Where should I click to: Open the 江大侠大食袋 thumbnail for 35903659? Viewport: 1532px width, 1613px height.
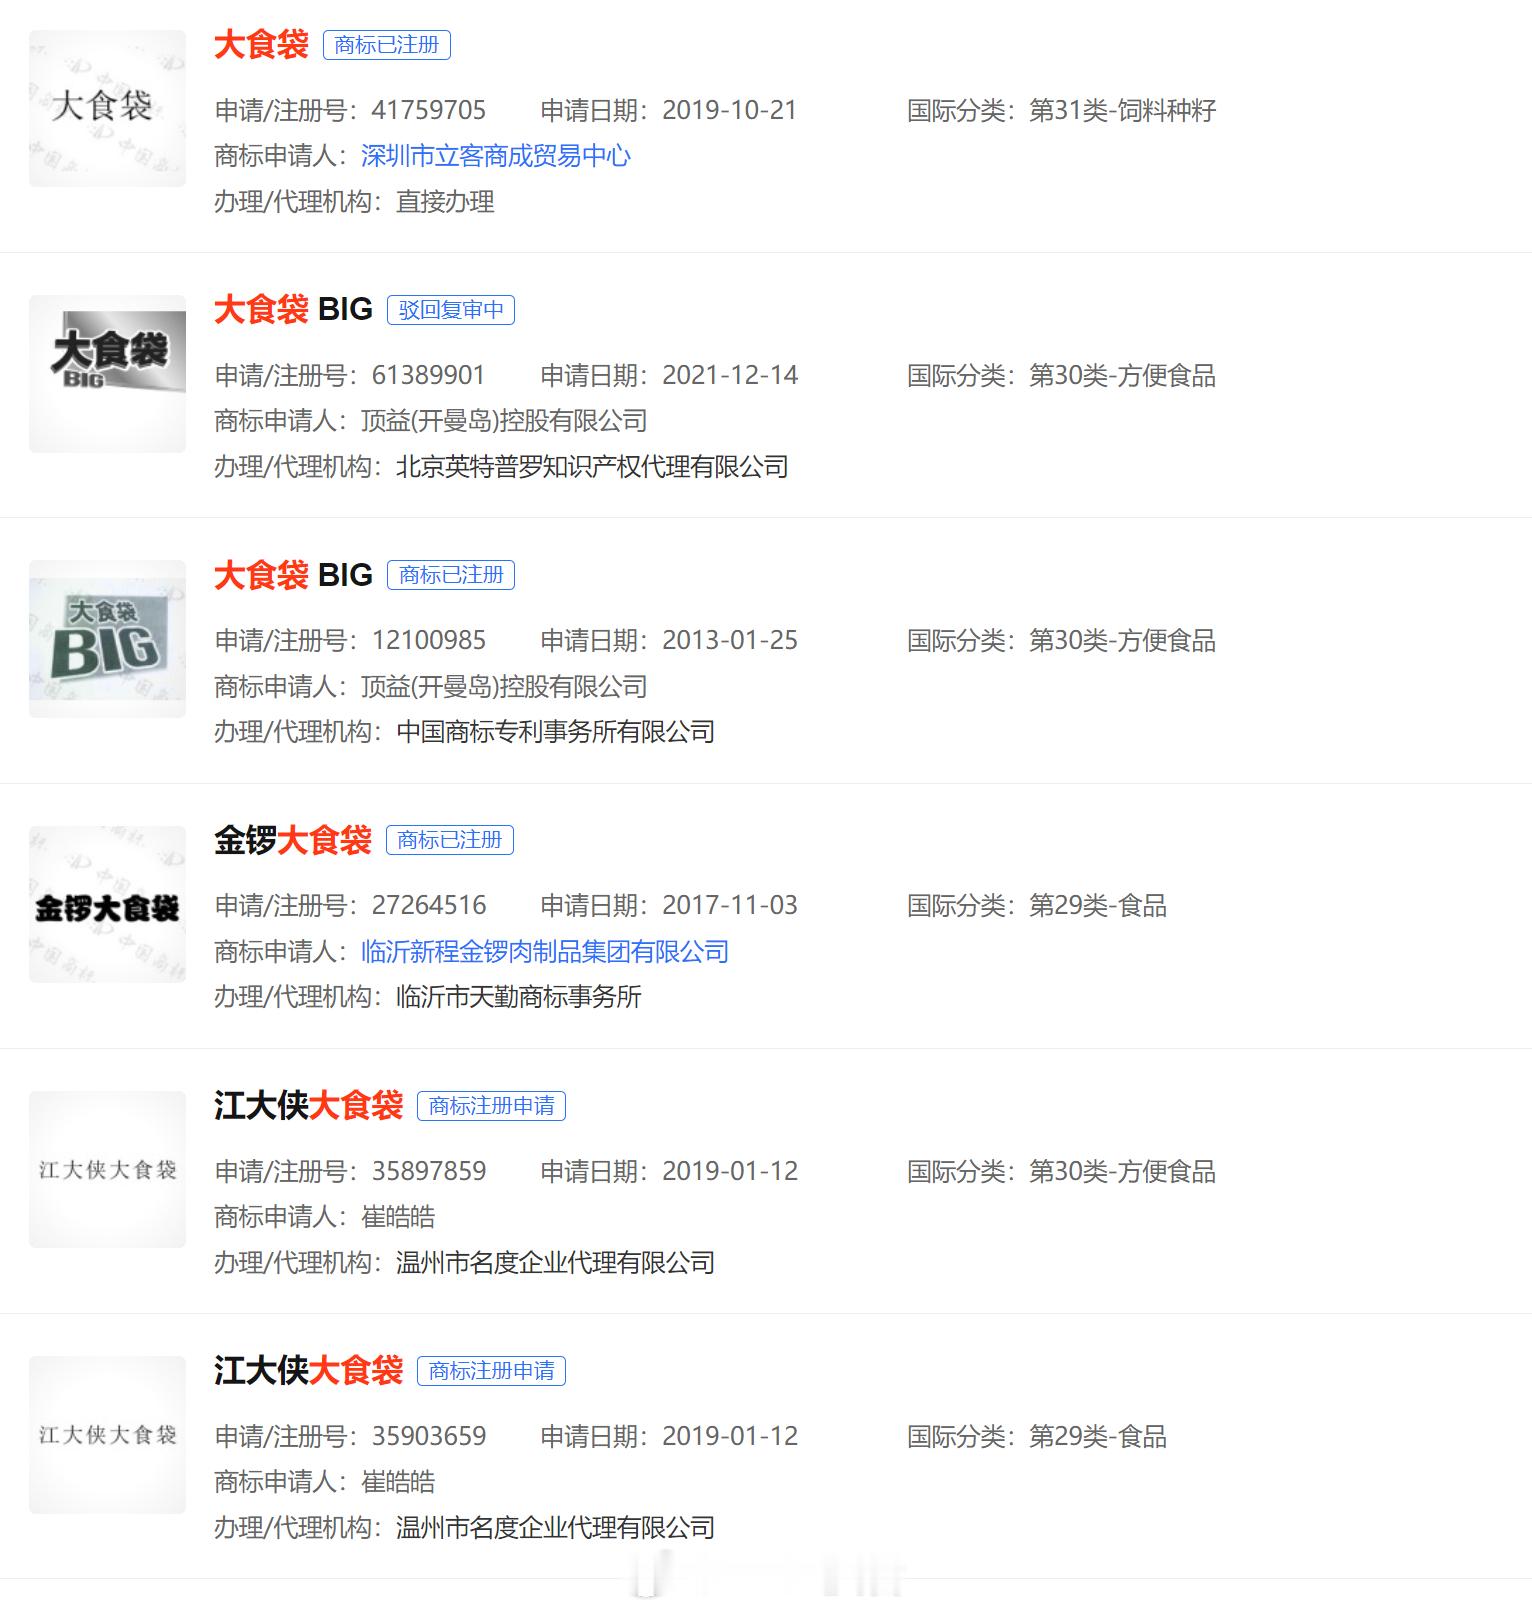[x=107, y=1434]
